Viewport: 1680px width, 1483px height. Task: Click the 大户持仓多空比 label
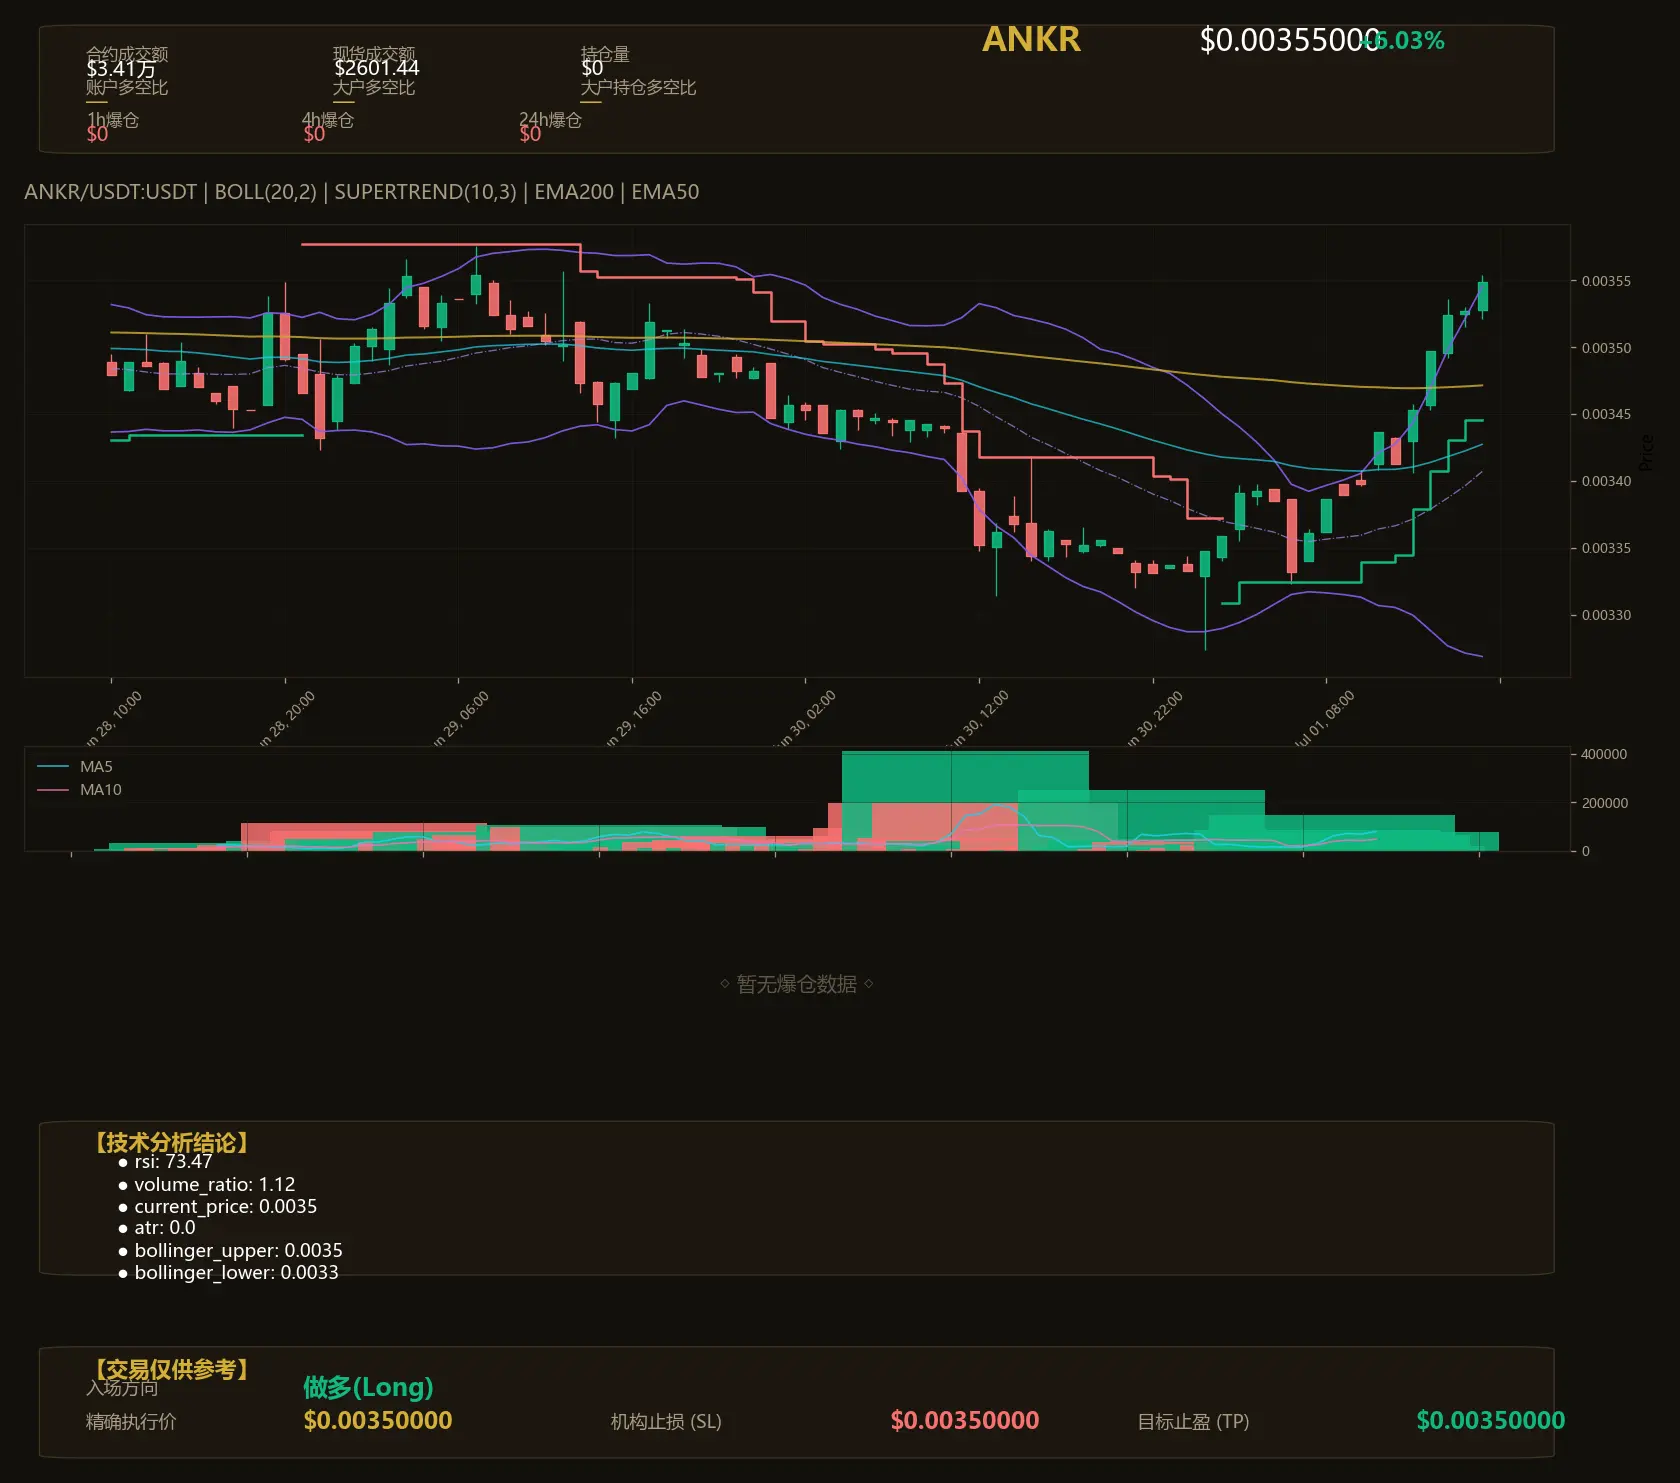[638, 87]
